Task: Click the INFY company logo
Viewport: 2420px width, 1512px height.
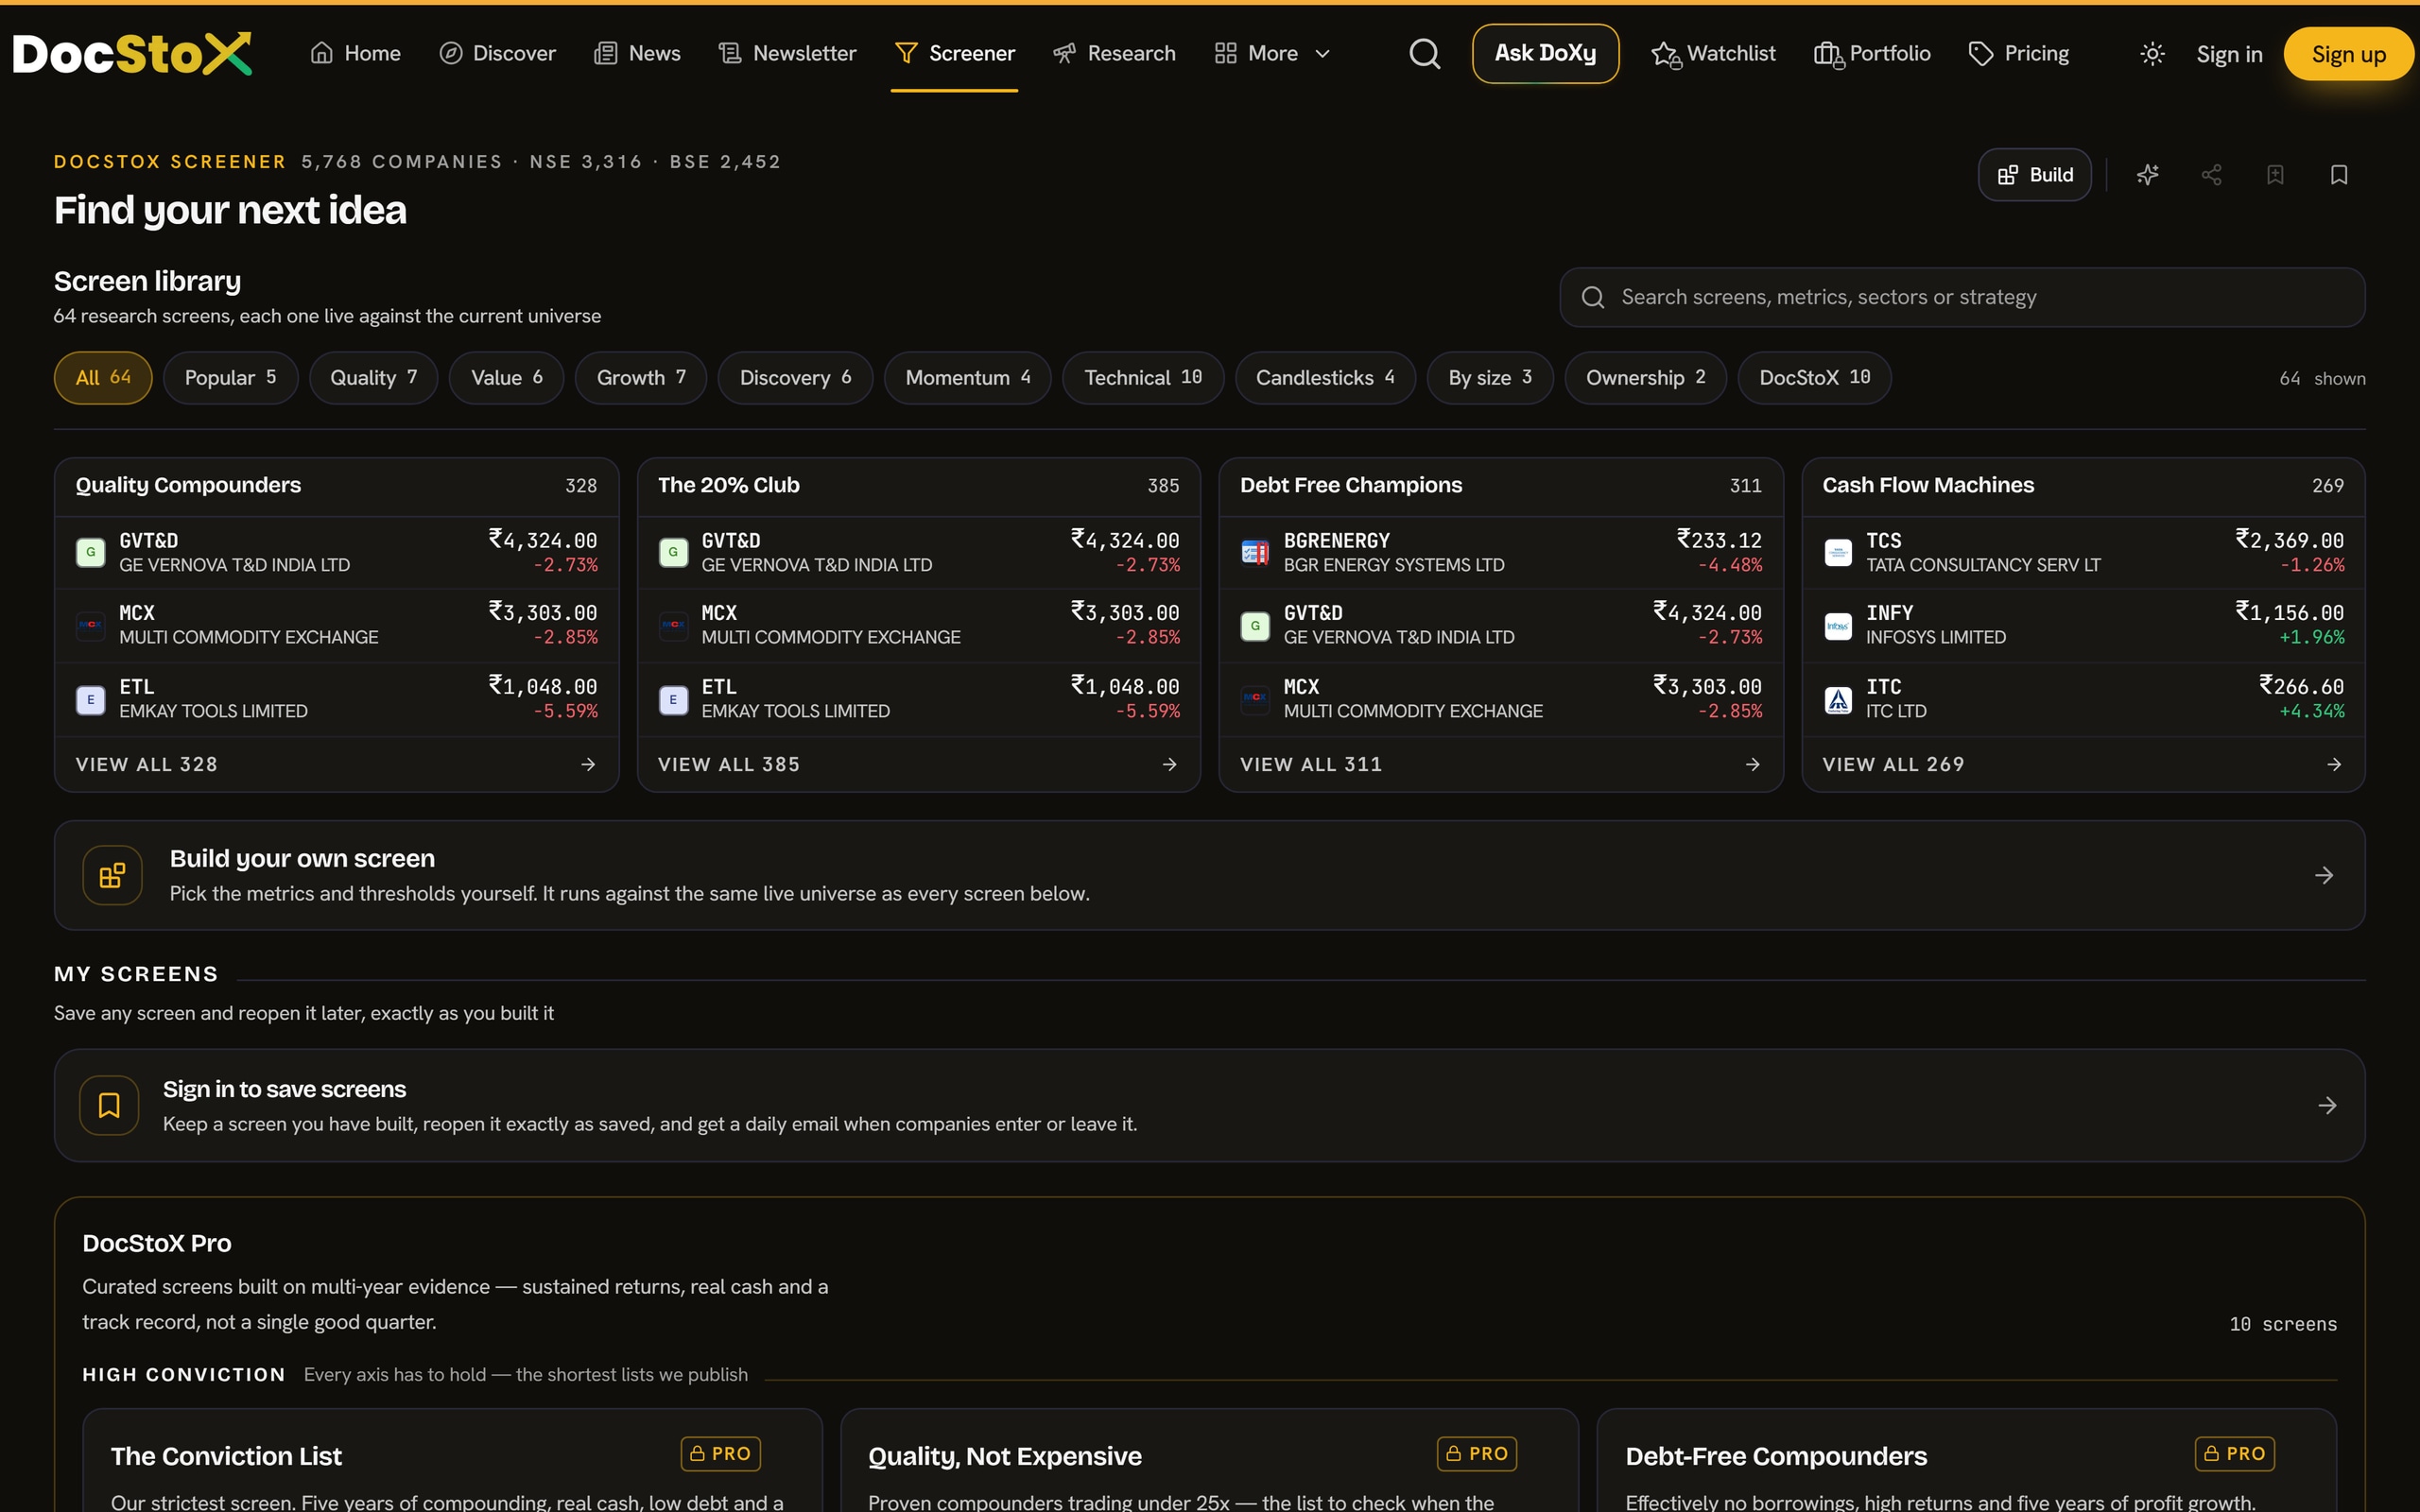Action: pos(1838,625)
